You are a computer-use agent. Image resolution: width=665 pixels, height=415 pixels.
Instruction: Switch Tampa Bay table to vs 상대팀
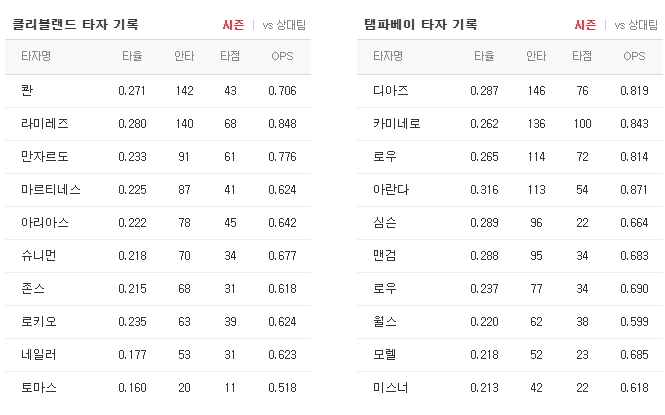pos(636,25)
